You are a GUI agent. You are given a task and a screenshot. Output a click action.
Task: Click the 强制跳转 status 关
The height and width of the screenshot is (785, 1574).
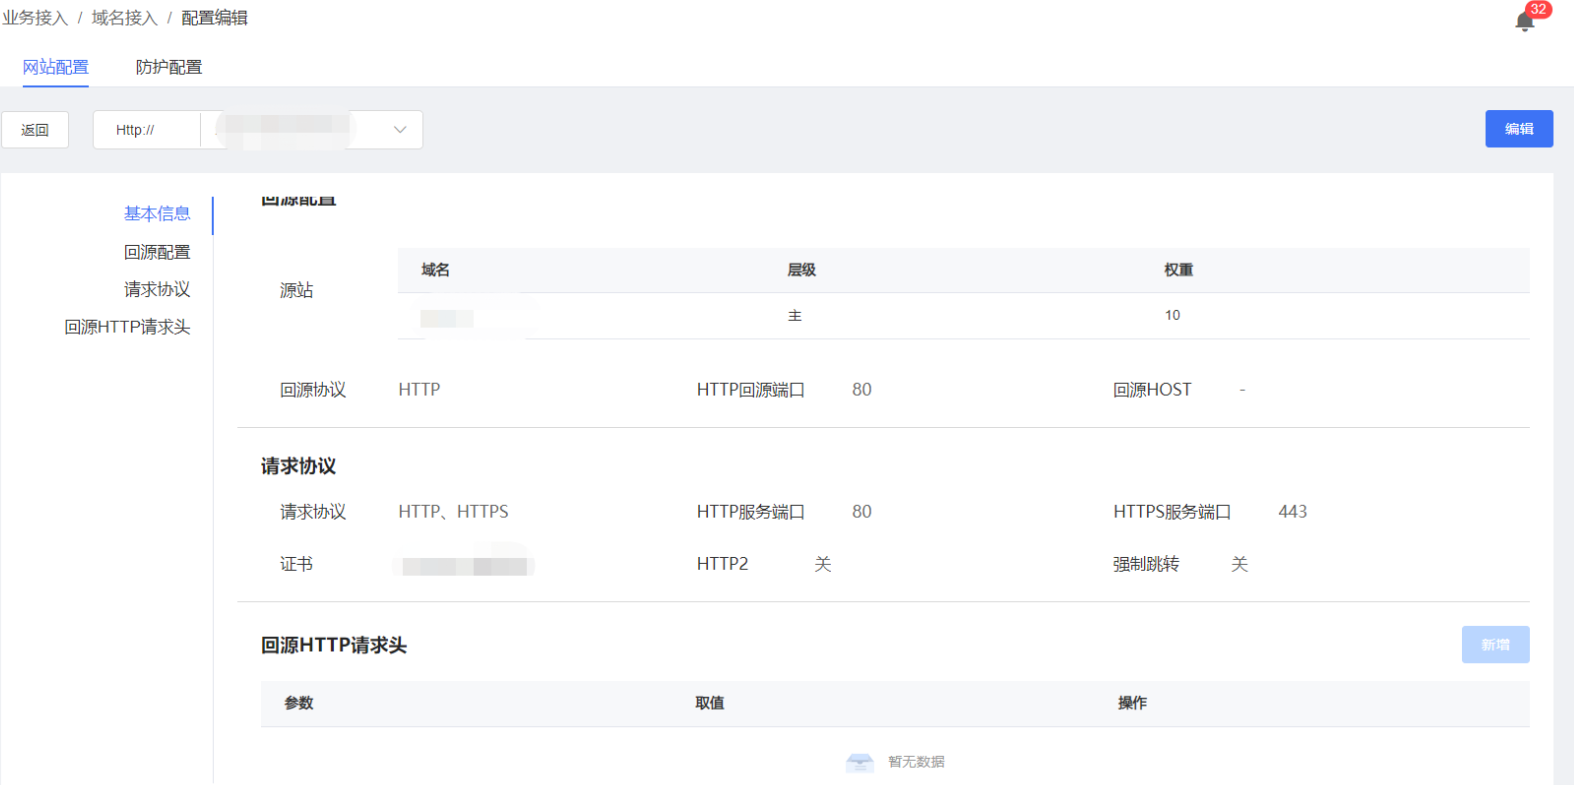[1240, 565]
